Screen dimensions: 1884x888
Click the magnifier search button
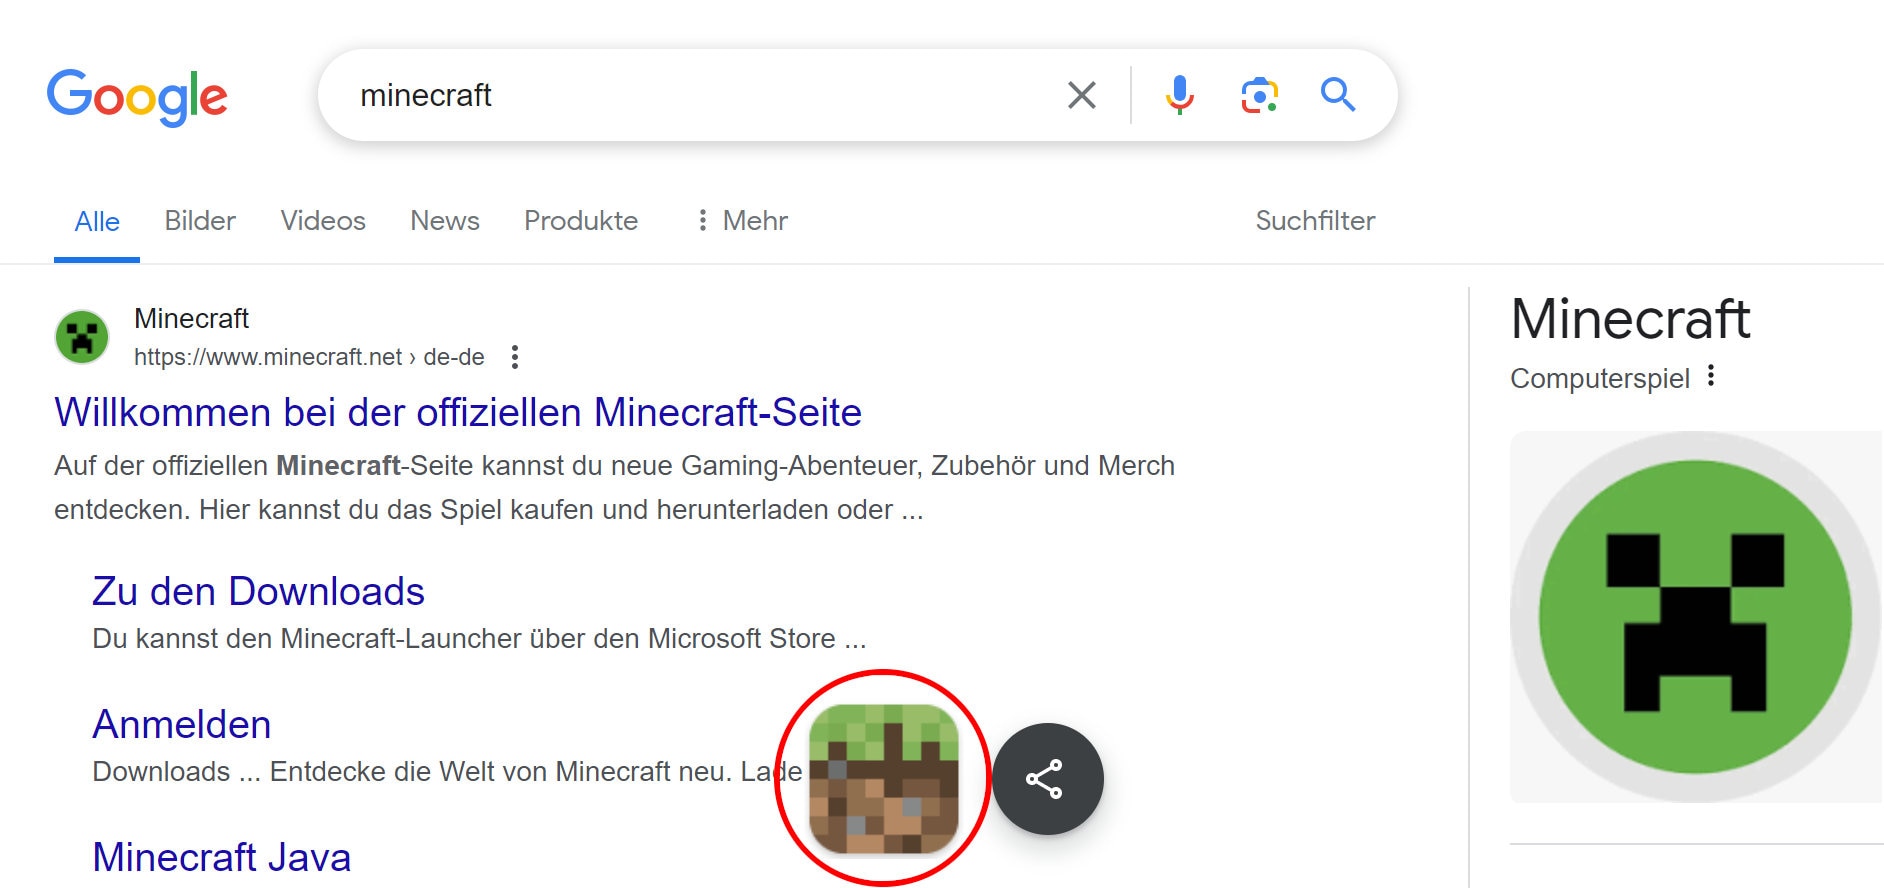(1337, 95)
